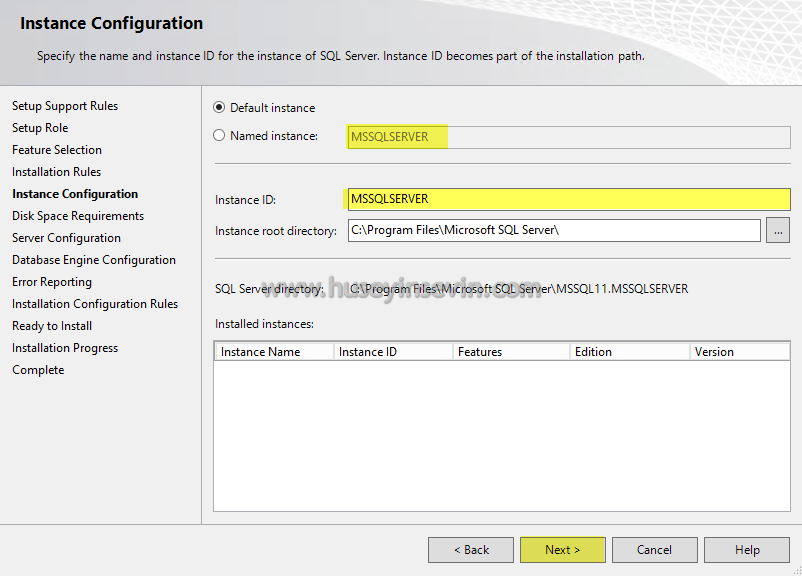The width and height of the screenshot is (802, 576).
Task: Go to Setup Role step
Action: point(40,128)
